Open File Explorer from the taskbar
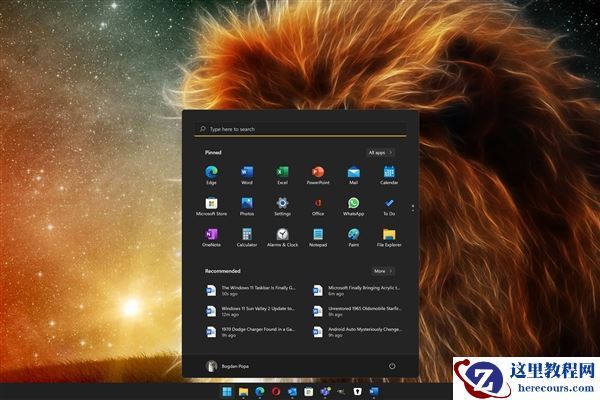Image resolution: width=600 pixels, height=400 pixels. [243, 391]
